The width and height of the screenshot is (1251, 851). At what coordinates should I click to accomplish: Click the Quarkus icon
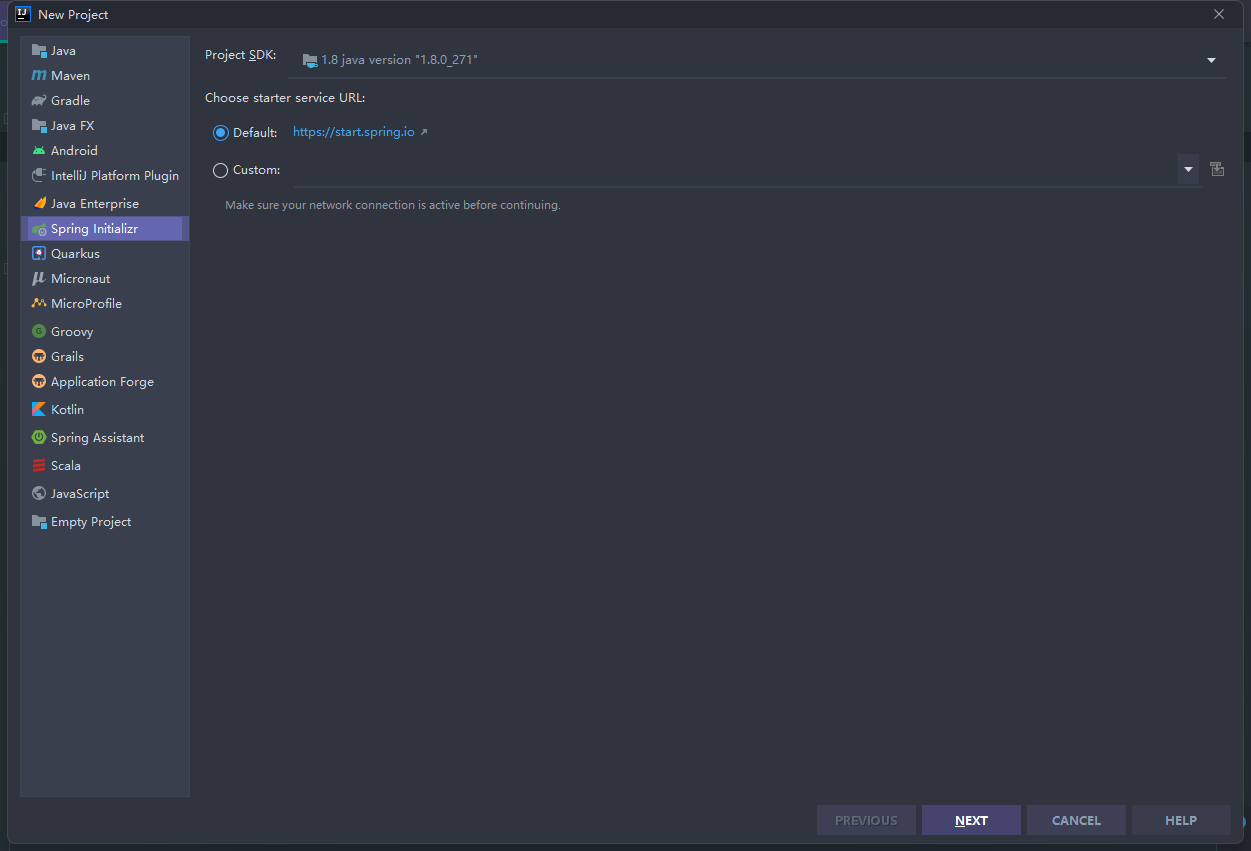tap(39, 254)
